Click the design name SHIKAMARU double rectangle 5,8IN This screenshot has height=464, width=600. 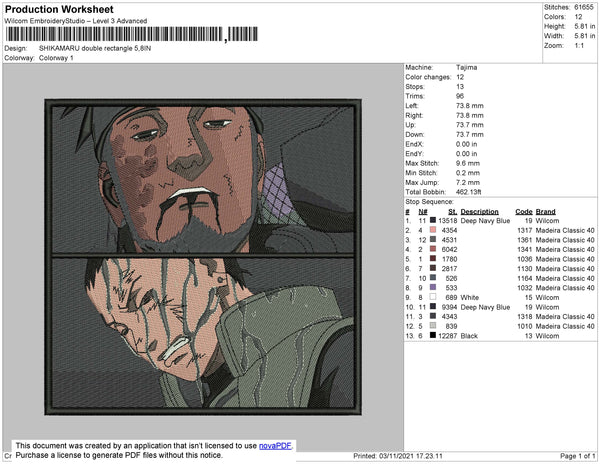(95, 49)
